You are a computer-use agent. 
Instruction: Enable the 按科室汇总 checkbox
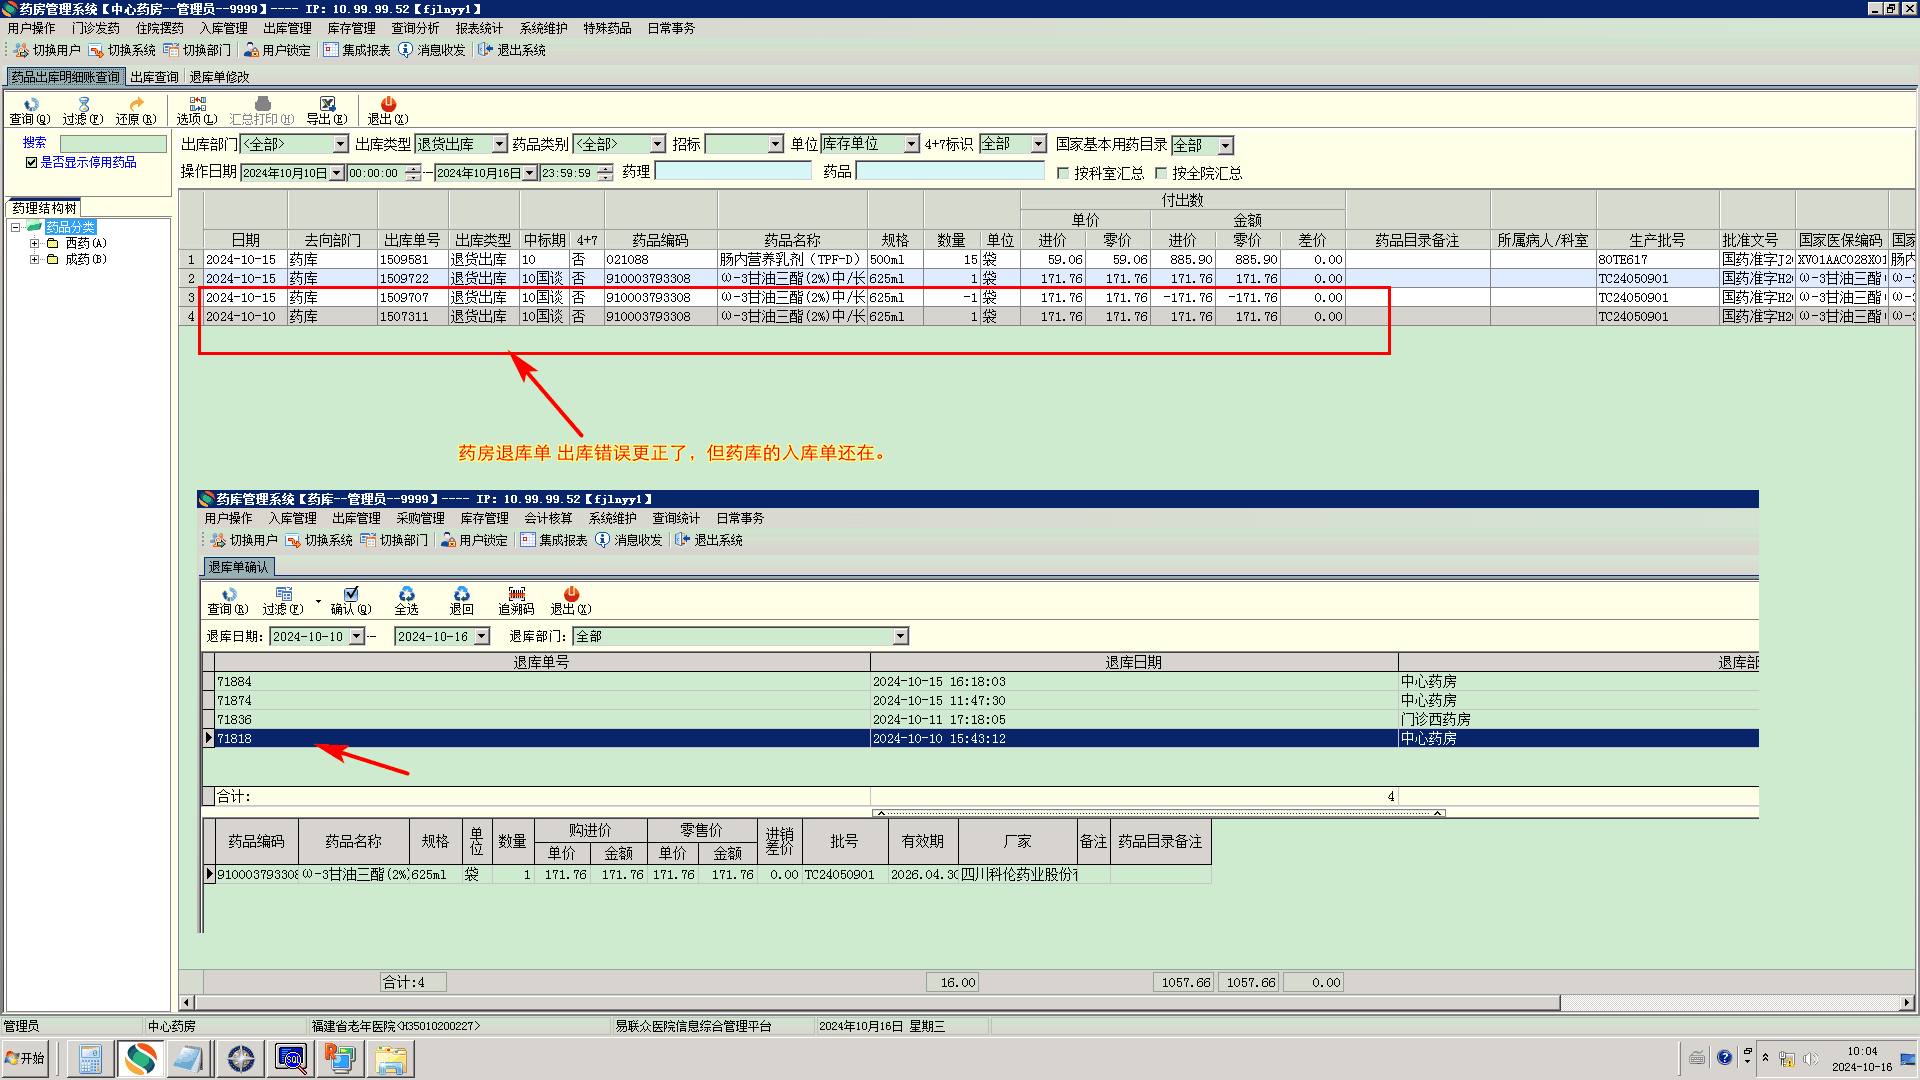click(x=1063, y=173)
